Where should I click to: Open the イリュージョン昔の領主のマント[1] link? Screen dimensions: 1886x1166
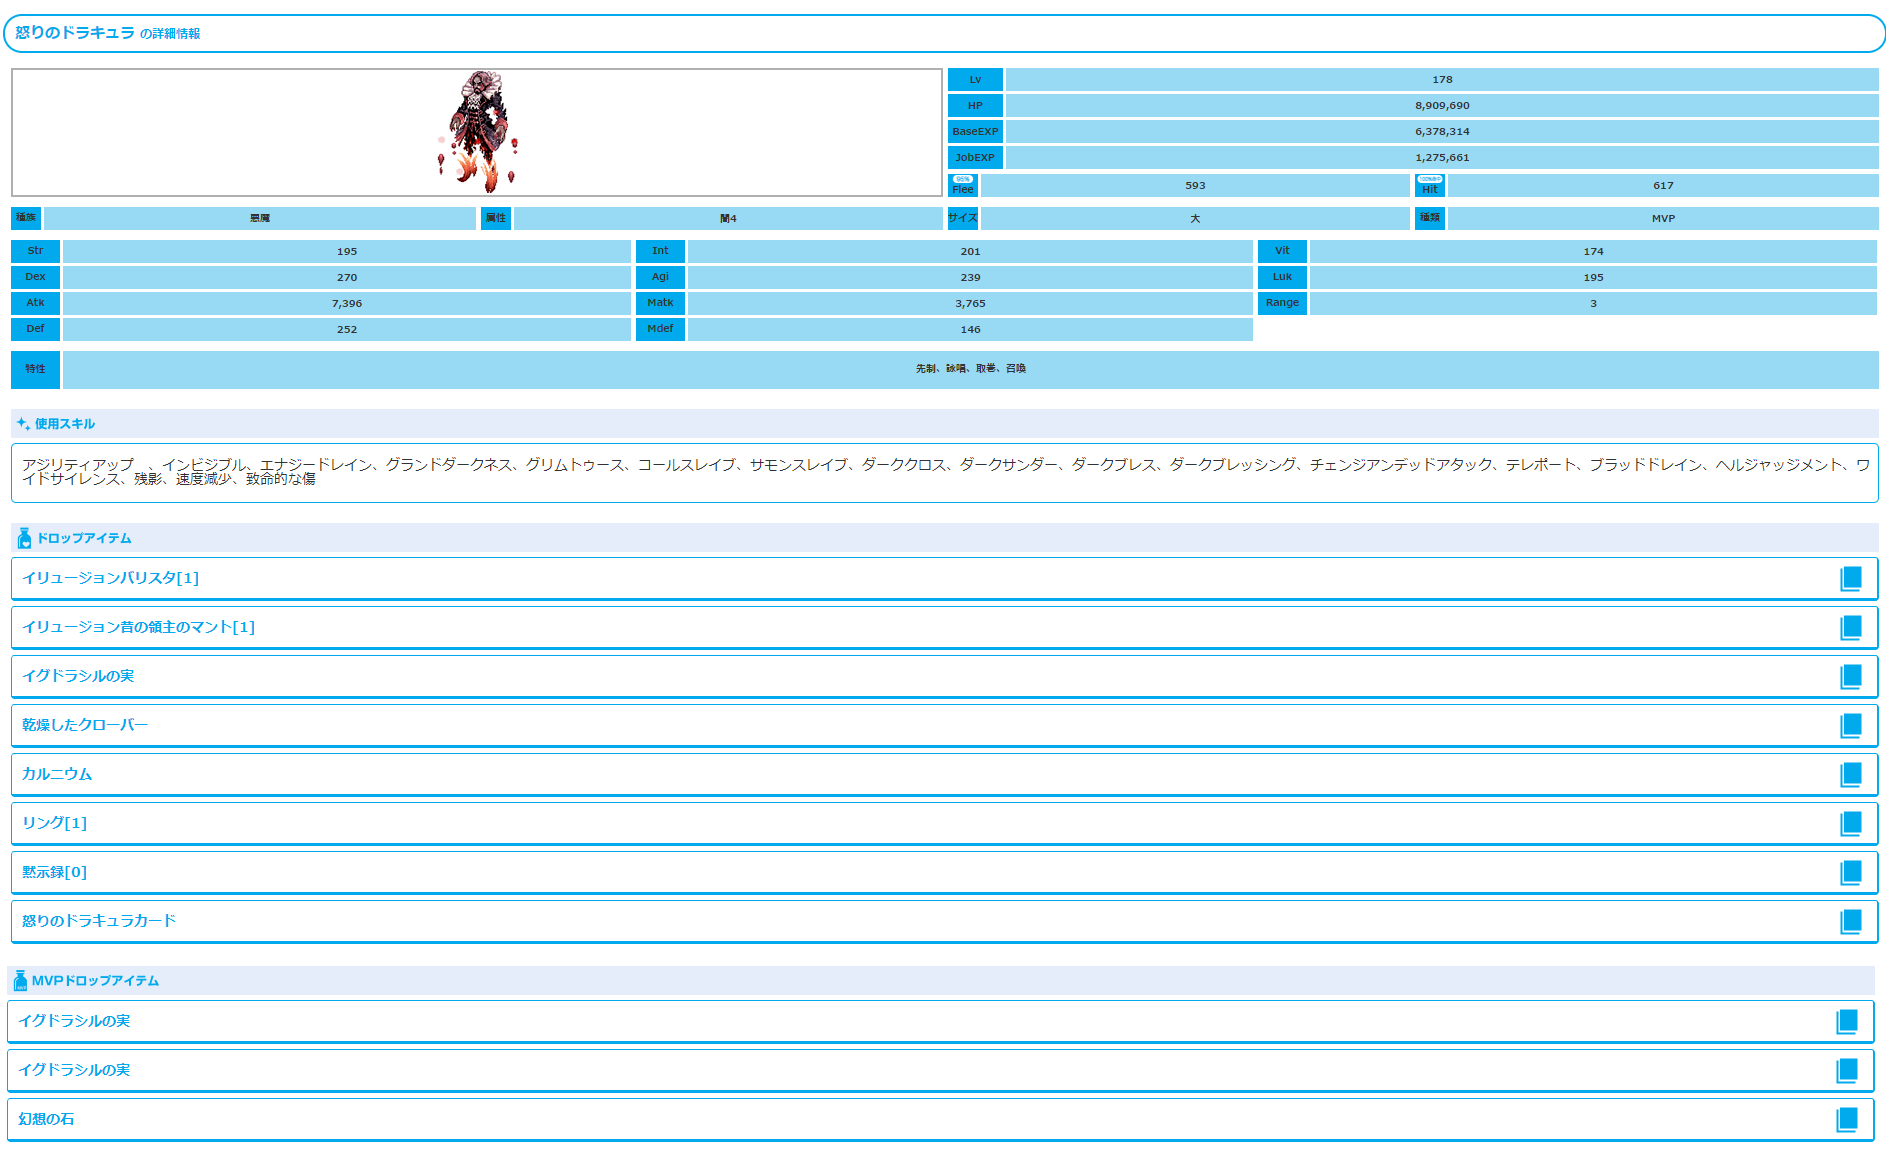[x=138, y=627]
